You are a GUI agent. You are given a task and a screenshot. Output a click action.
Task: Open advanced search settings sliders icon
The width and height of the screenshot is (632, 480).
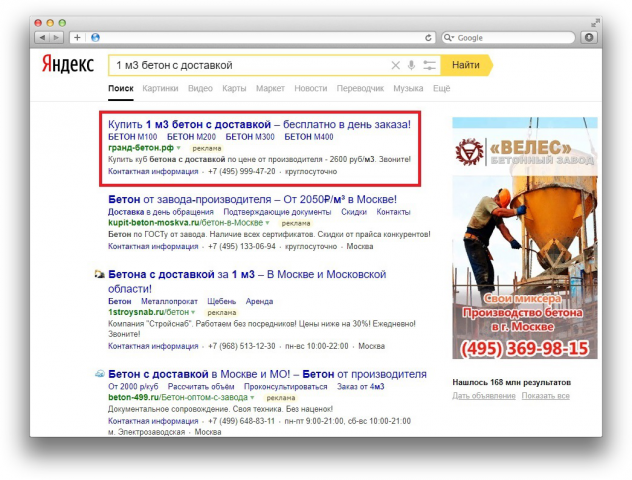click(430, 65)
